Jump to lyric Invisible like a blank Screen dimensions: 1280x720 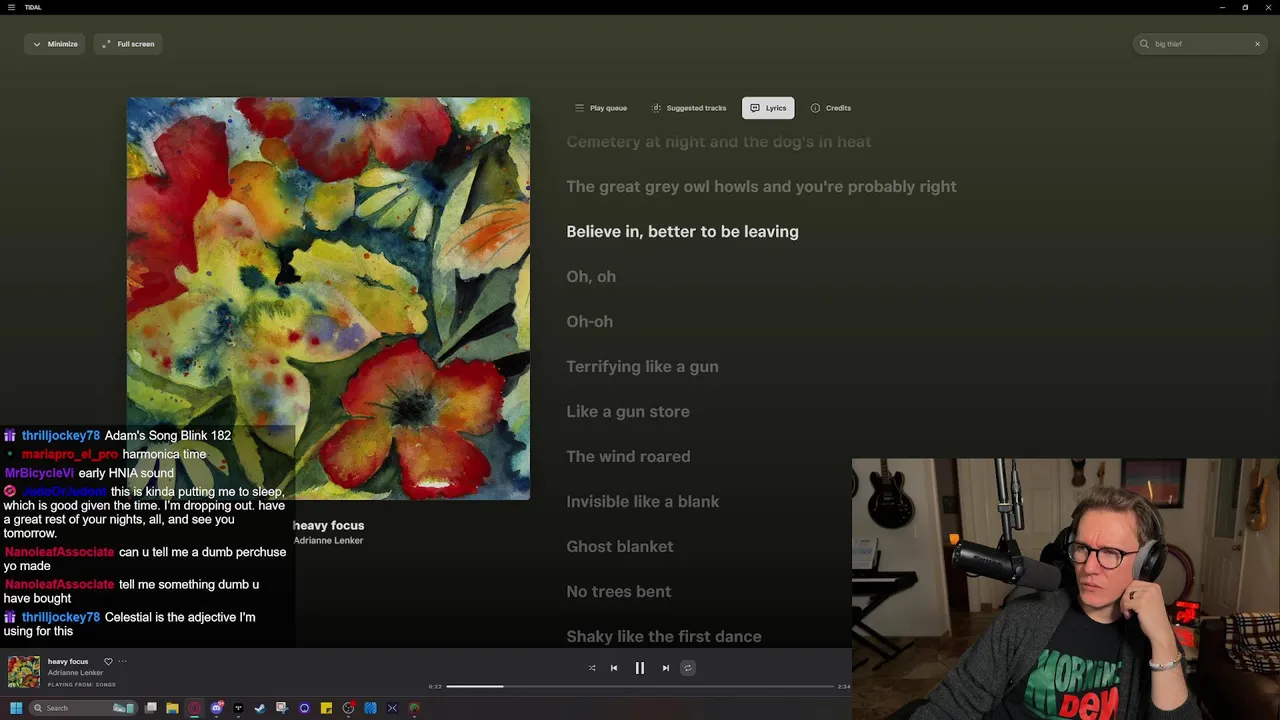[643, 502]
